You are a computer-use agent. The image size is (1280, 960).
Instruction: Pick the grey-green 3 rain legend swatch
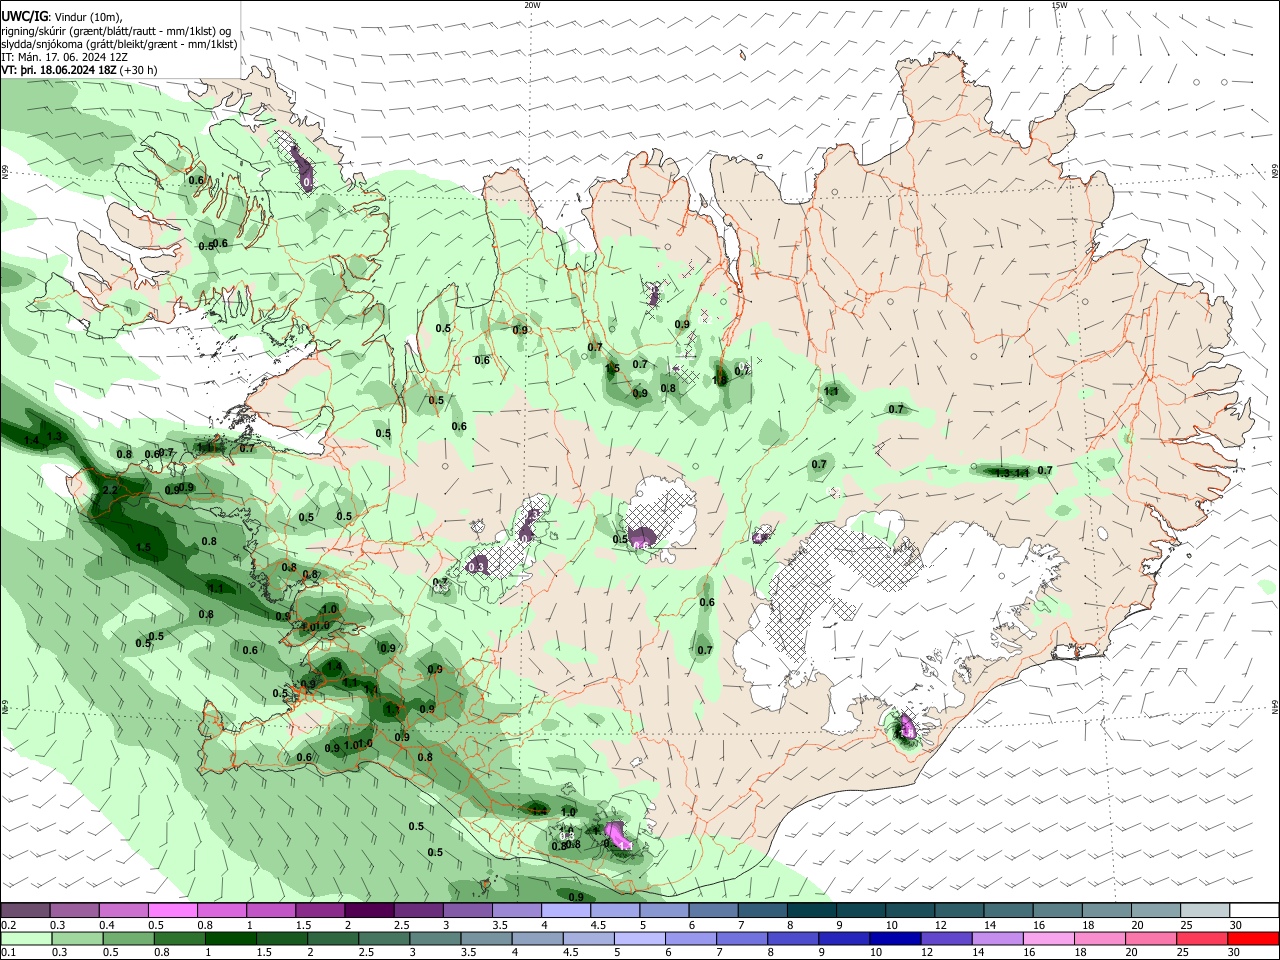(435, 938)
